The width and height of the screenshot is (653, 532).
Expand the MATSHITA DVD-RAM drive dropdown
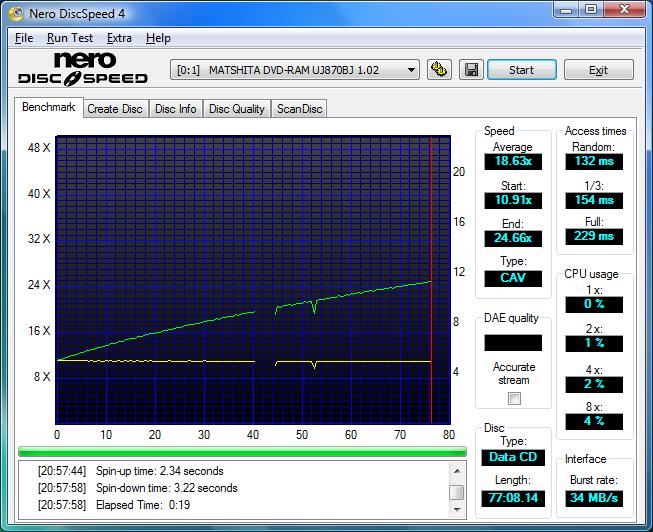click(411, 70)
